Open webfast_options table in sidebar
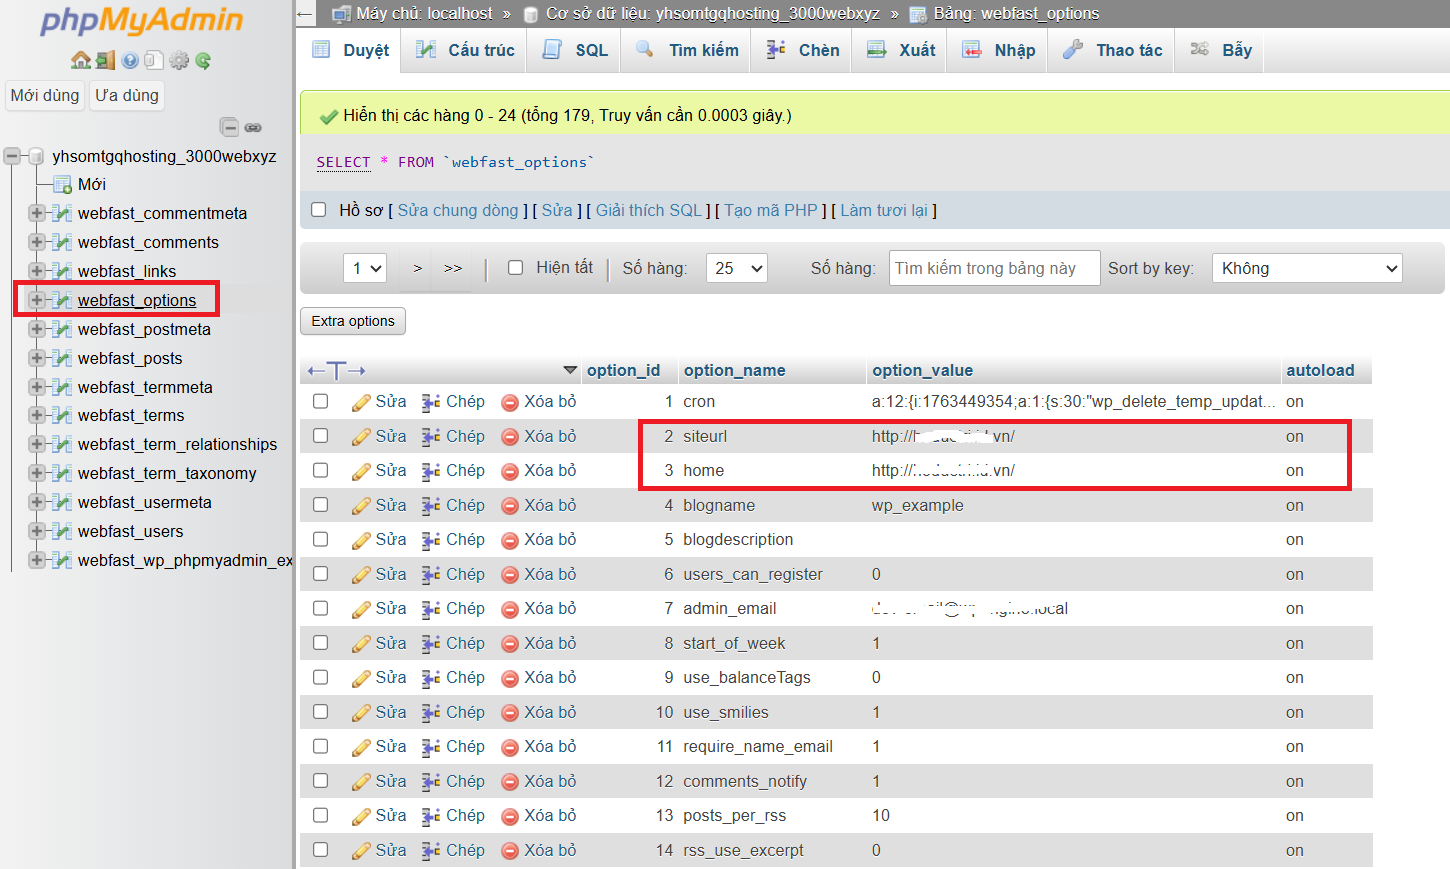Screen dimensions: 1450x869 click(x=137, y=300)
